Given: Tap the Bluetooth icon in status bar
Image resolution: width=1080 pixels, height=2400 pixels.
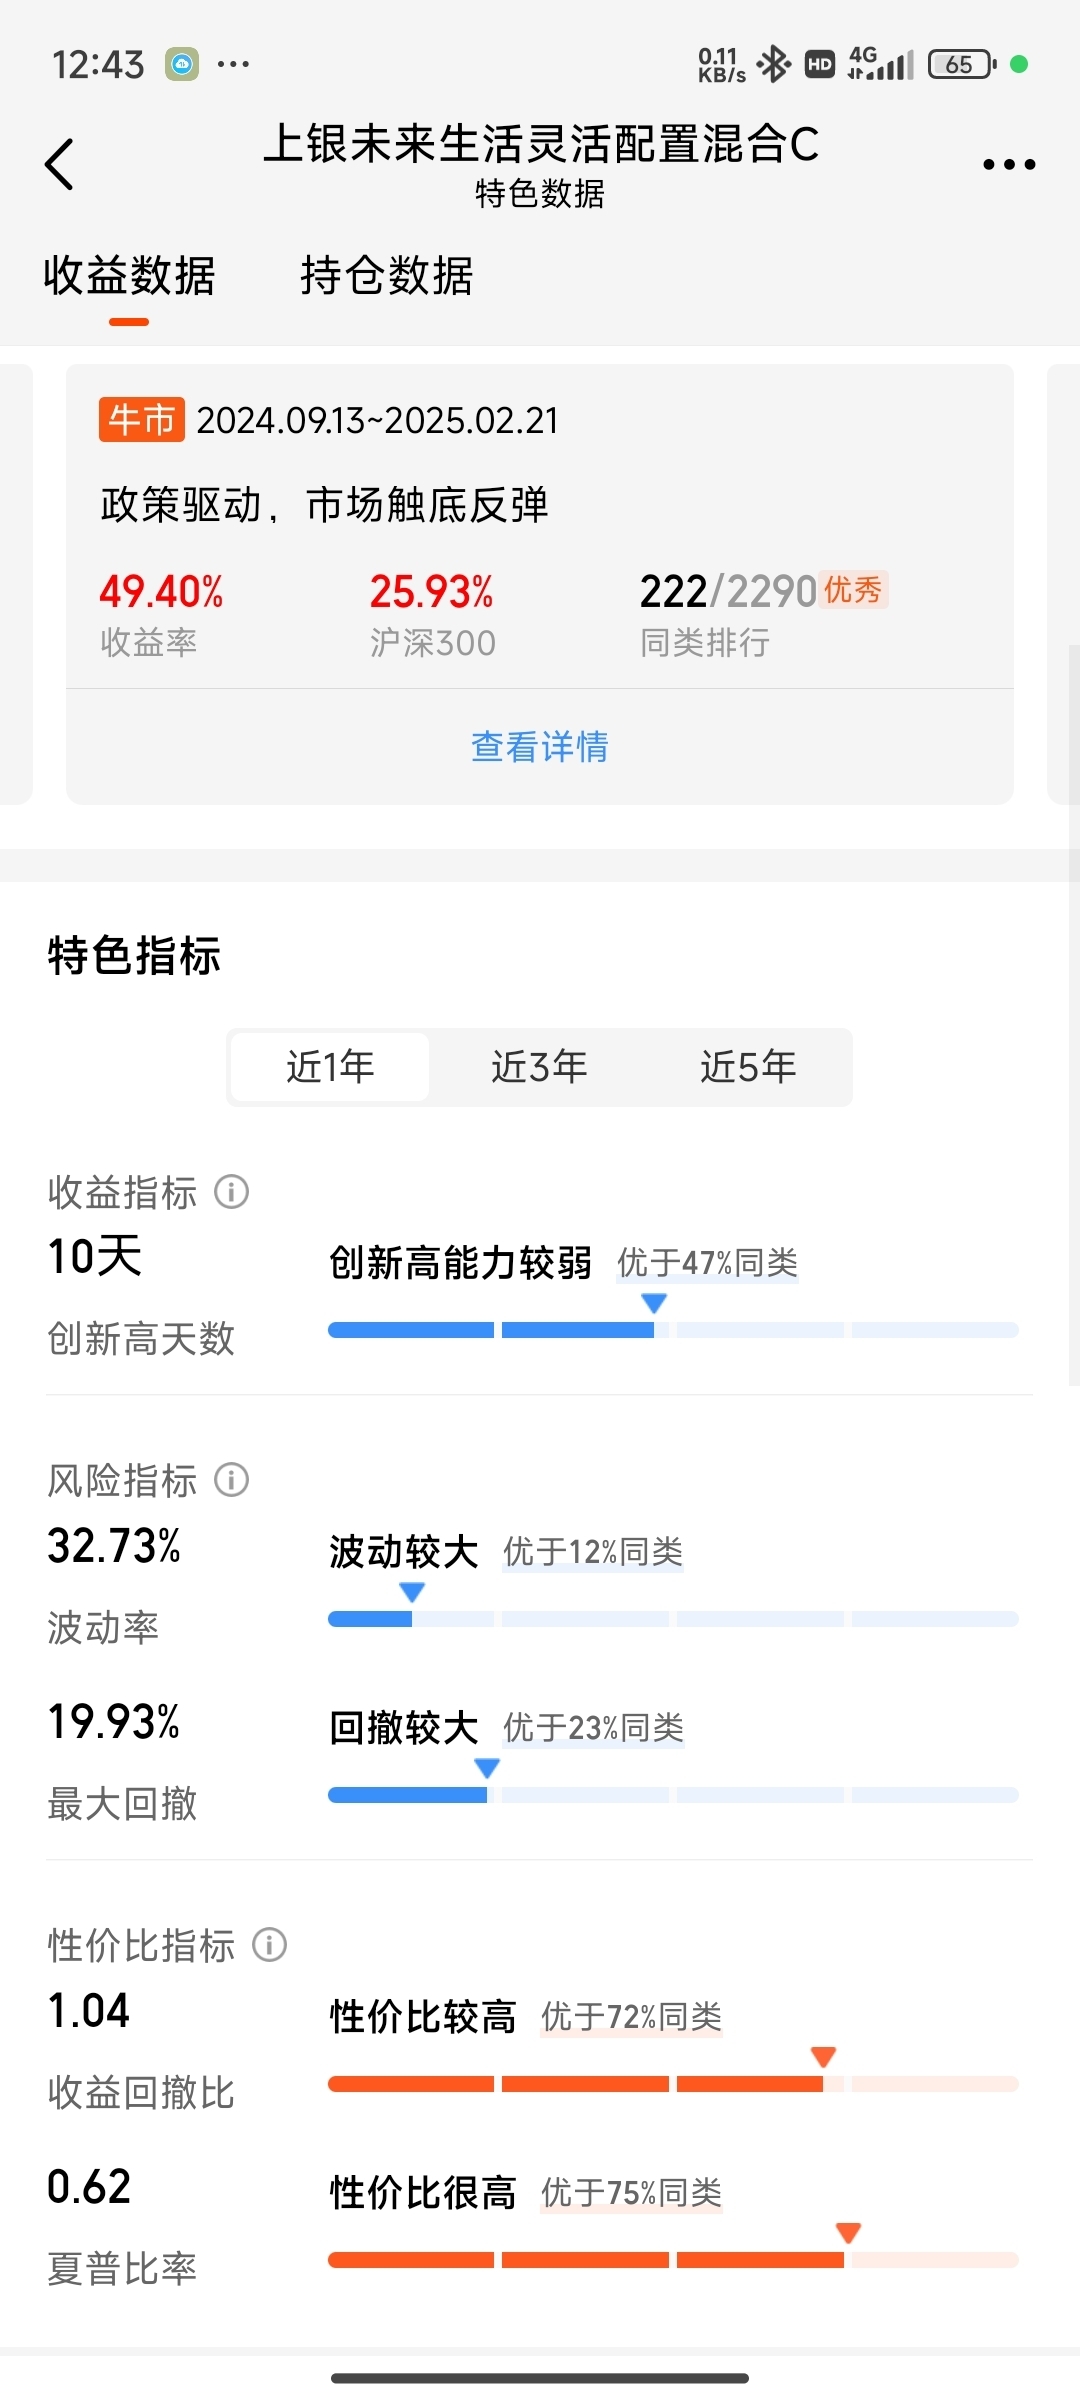Looking at the screenshot, I should pyautogui.click(x=773, y=64).
